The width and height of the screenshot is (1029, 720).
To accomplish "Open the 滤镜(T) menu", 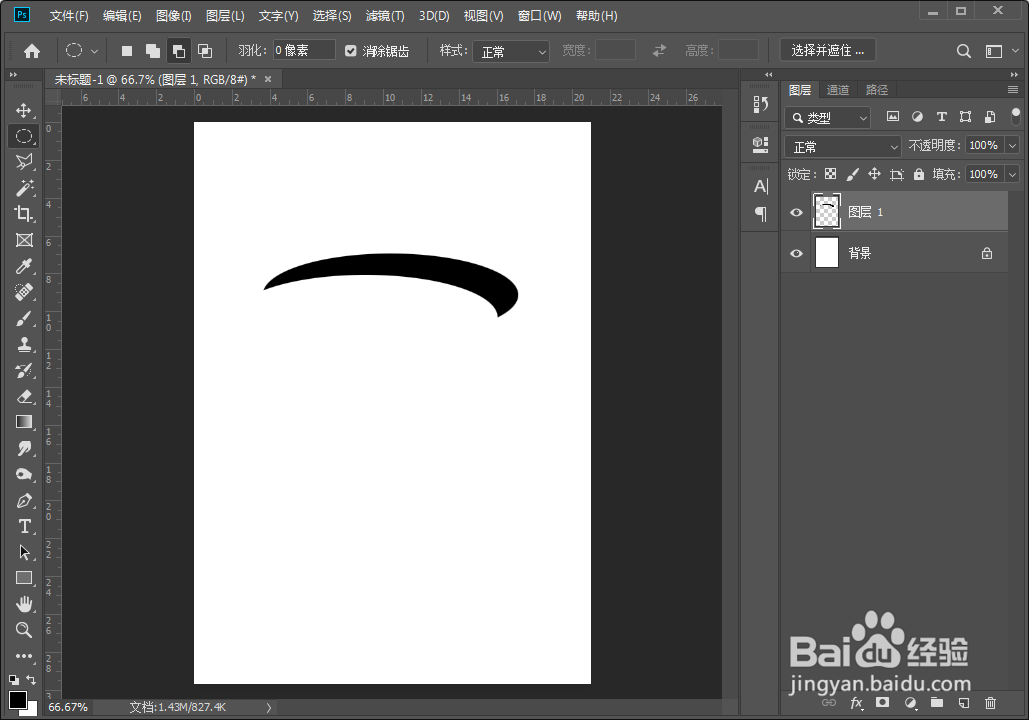I will click(x=385, y=16).
